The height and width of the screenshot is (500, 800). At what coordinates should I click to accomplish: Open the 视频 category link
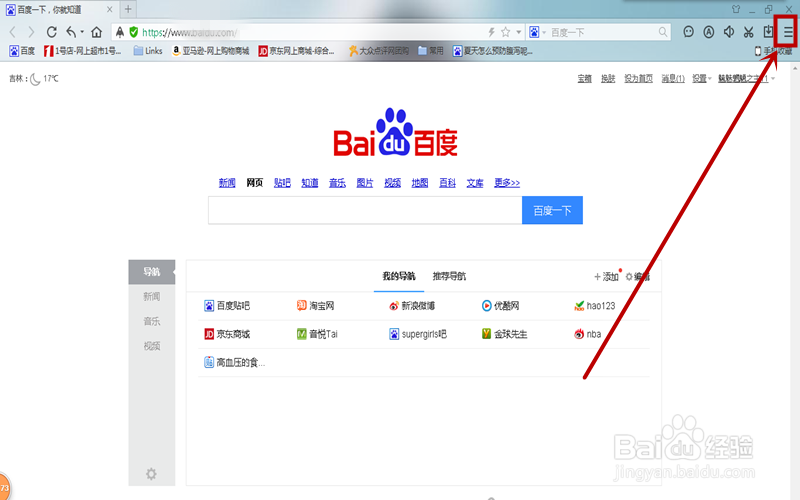(392, 183)
